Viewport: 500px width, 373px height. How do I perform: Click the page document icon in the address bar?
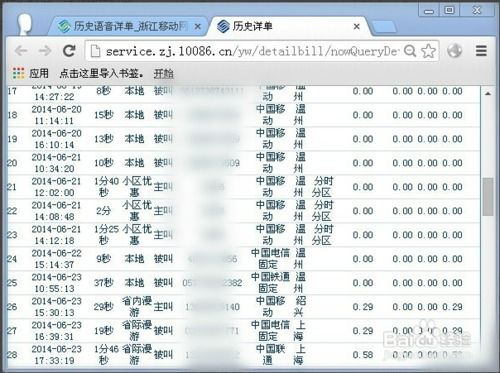(95, 51)
